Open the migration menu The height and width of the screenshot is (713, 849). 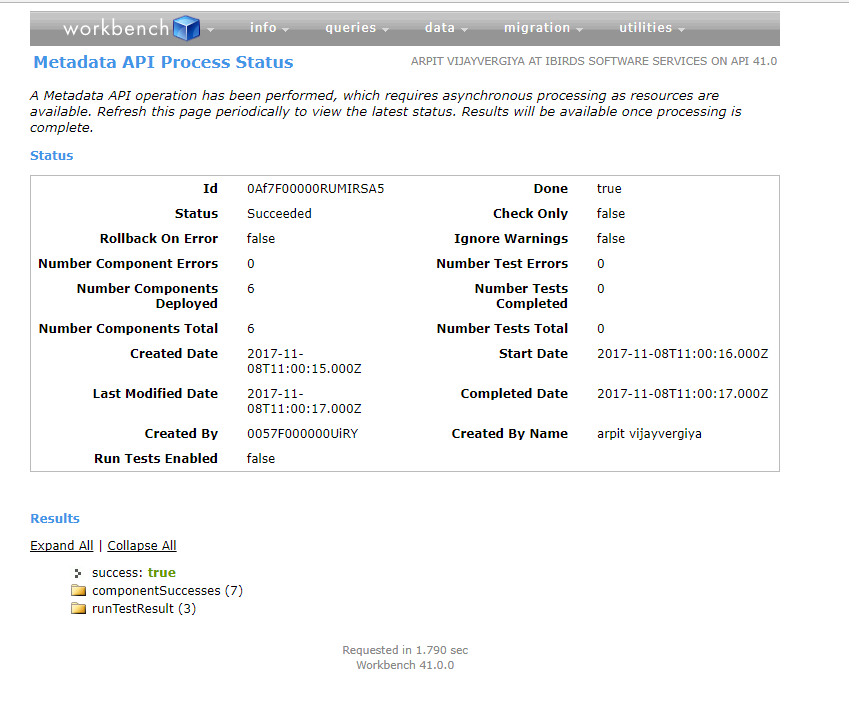543,28
